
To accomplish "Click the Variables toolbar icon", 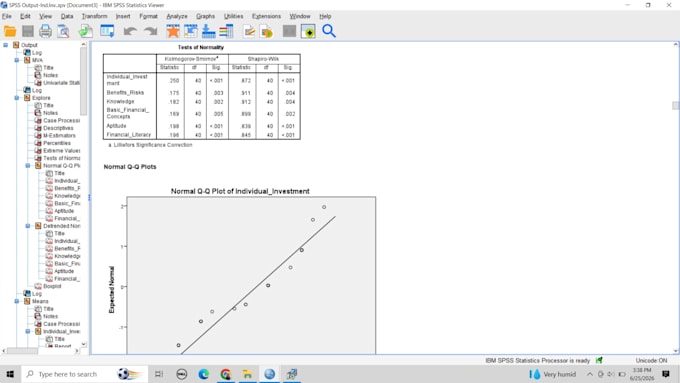I will 226,31.
